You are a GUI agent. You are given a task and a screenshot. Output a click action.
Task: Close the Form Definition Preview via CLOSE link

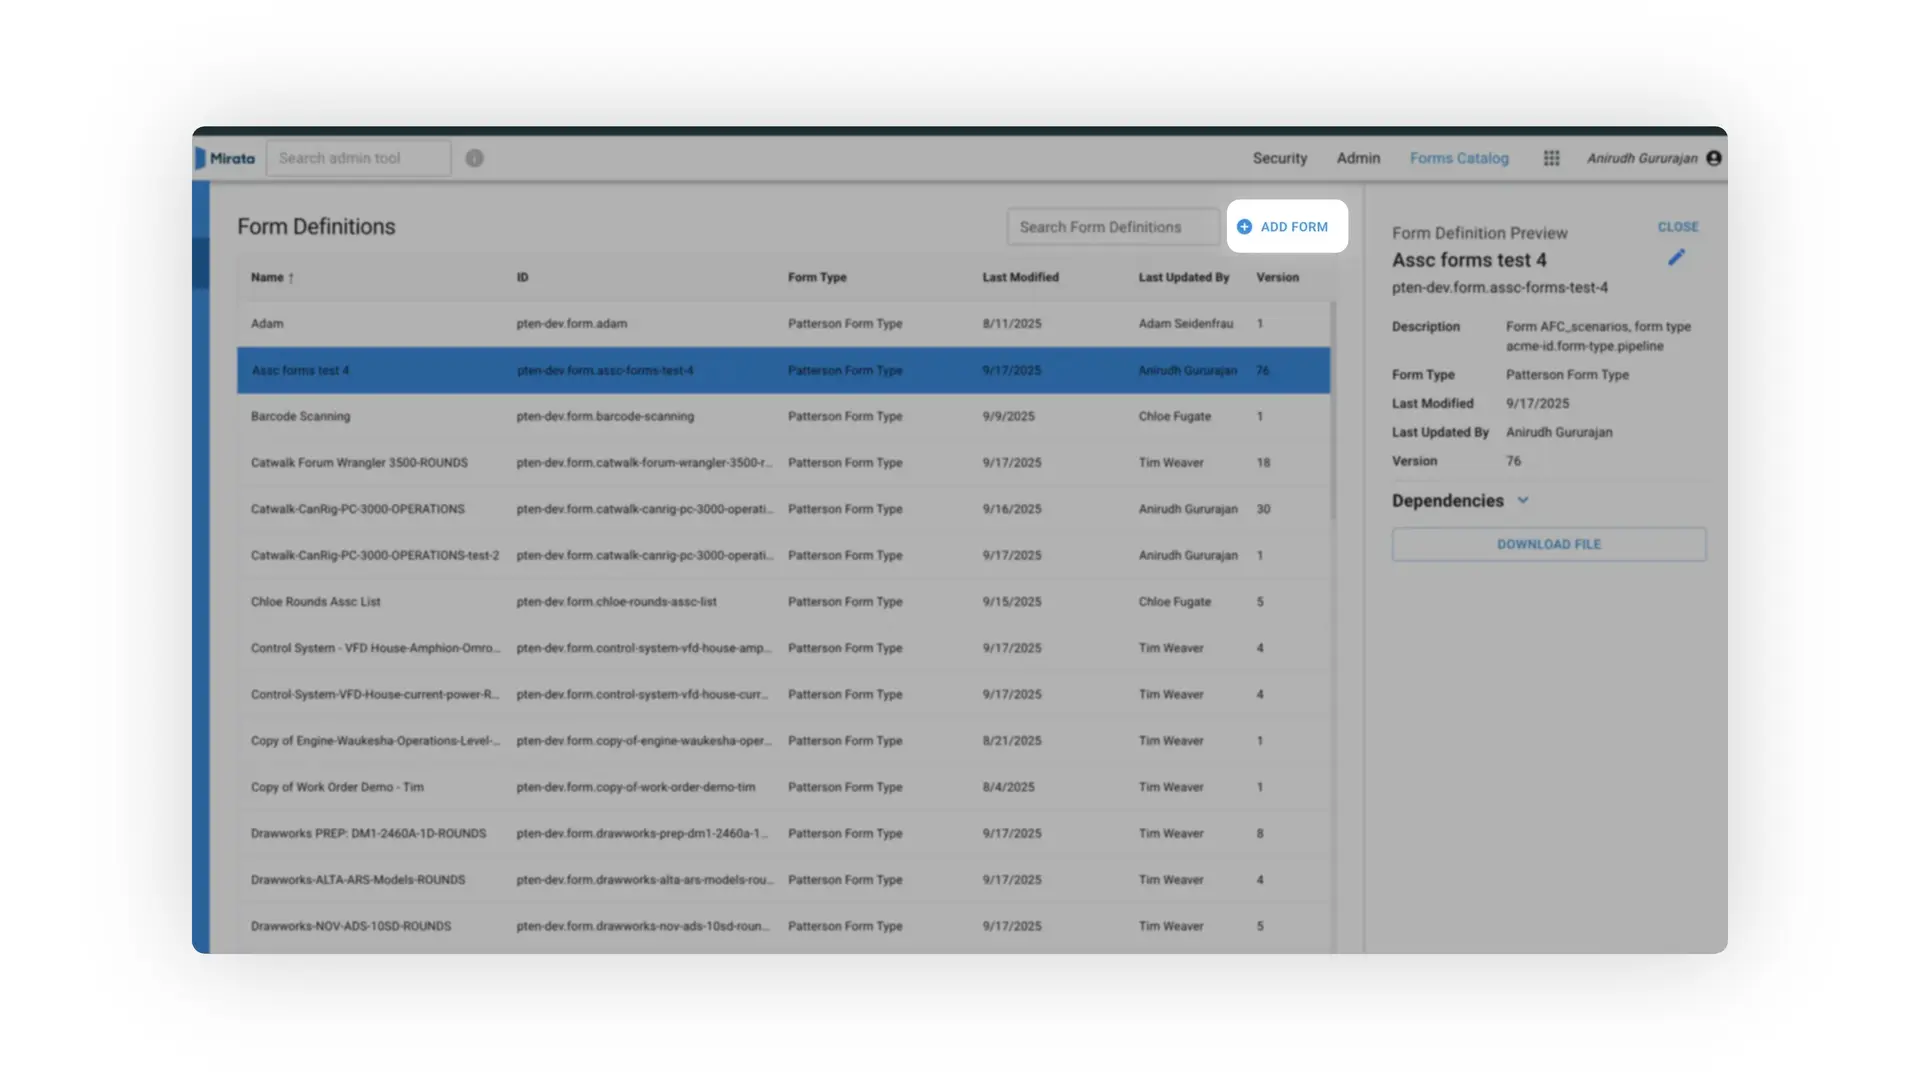pyautogui.click(x=1678, y=227)
